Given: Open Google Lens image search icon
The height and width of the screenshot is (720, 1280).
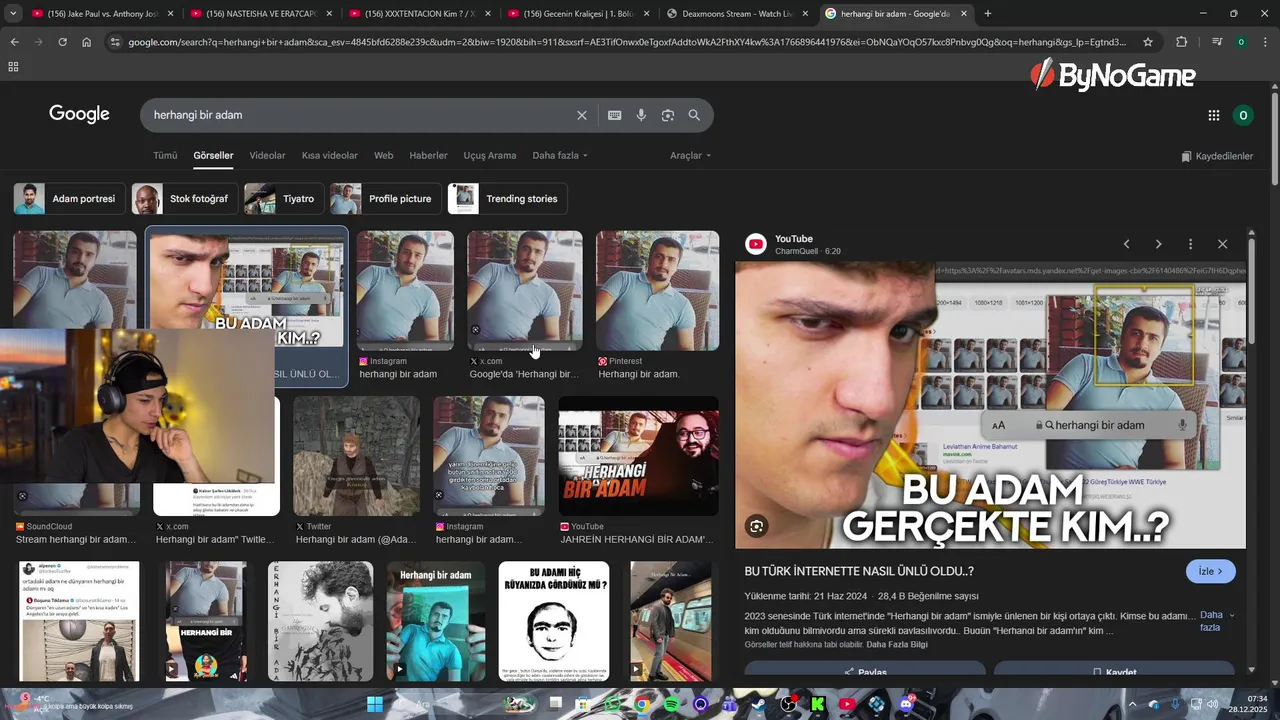Looking at the screenshot, I should pos(668,115).
